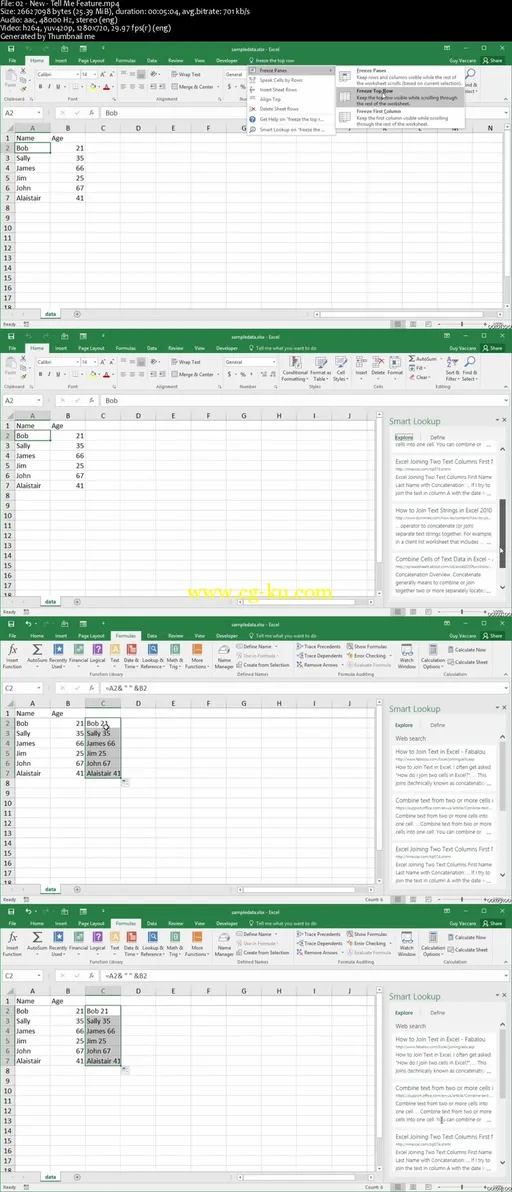
Task: Open Date & Time functions where pointer hovers C2
Action: [x=131, y=656]
